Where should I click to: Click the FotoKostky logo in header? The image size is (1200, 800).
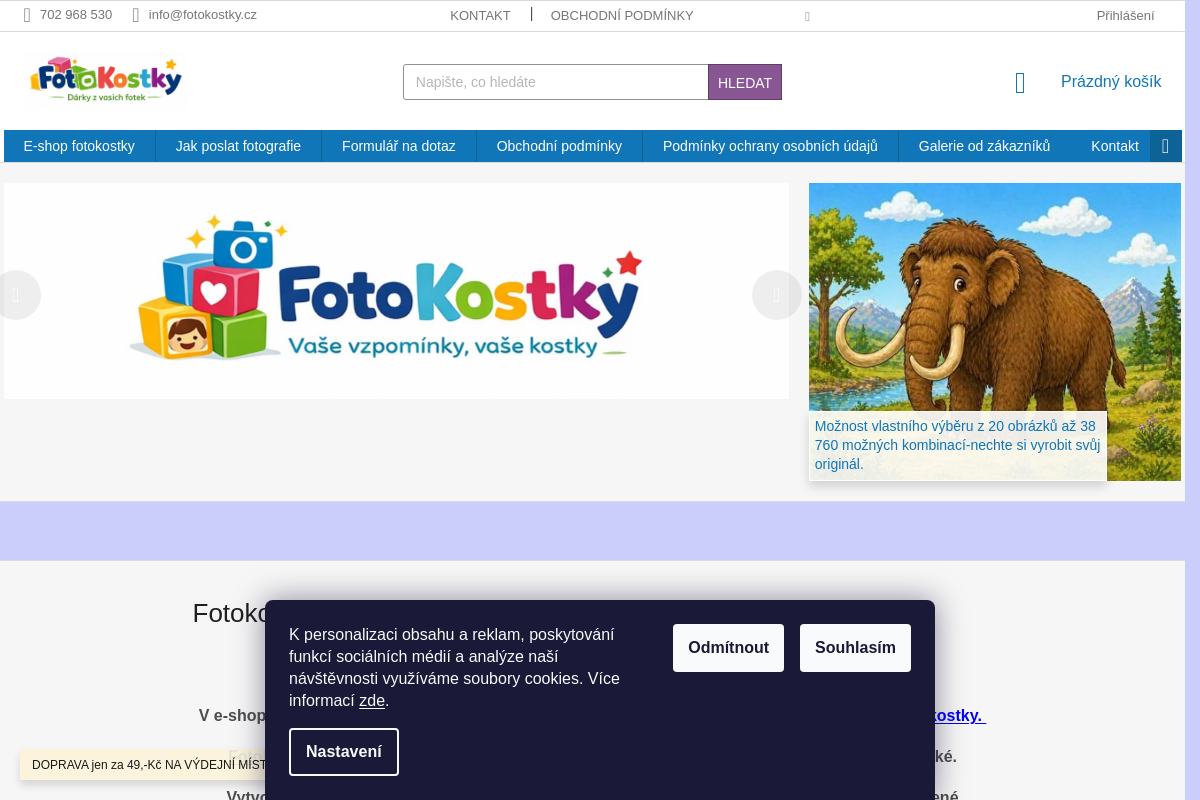106,80
